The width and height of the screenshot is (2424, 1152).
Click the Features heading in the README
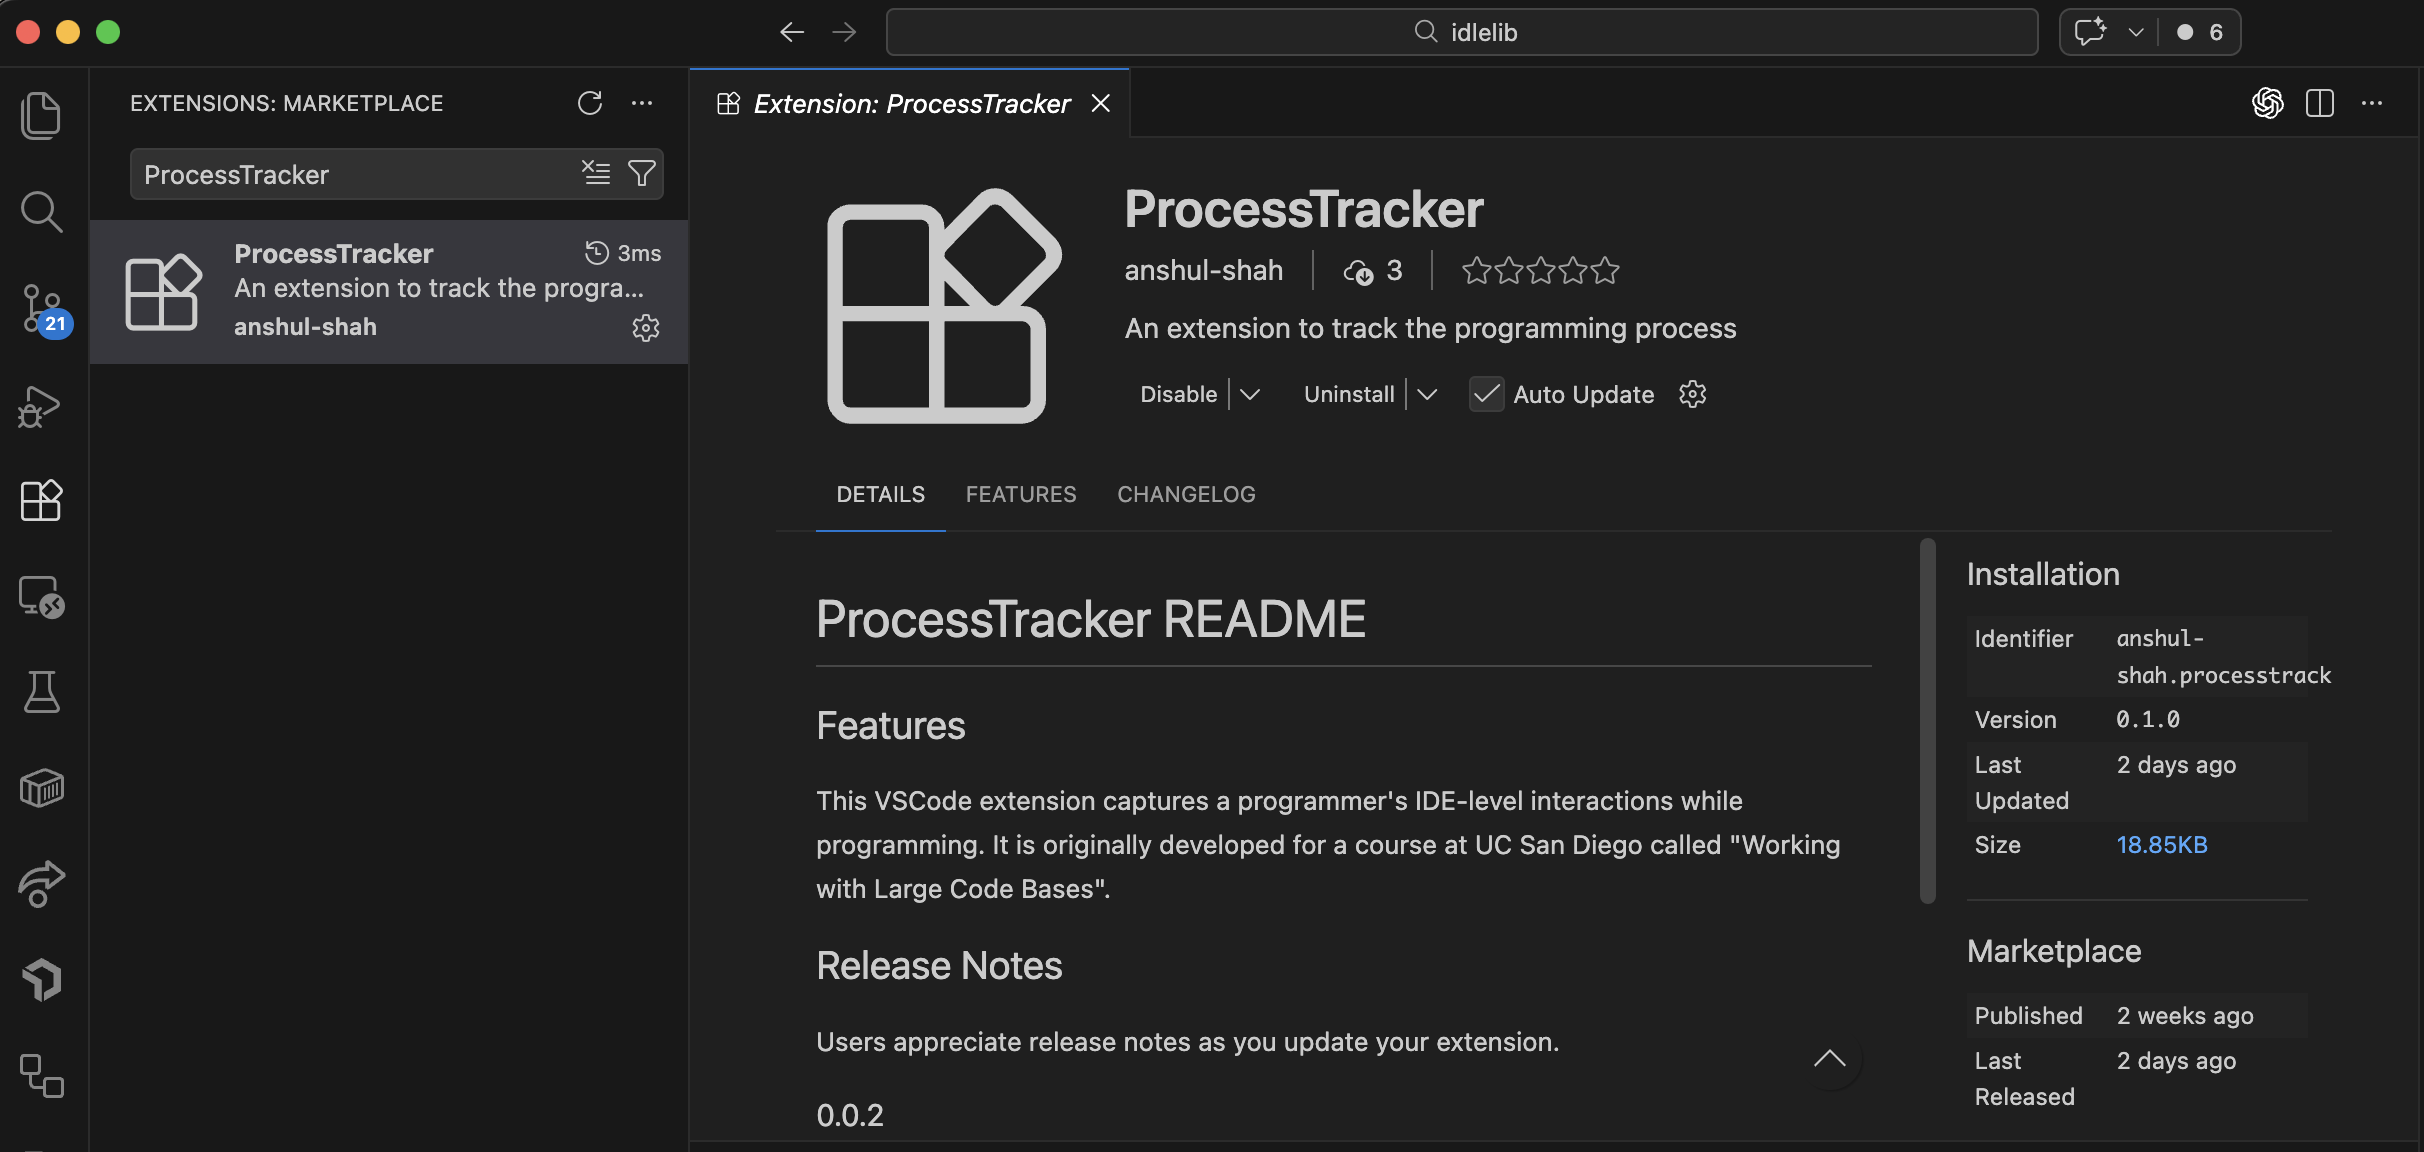coord(890,726)
